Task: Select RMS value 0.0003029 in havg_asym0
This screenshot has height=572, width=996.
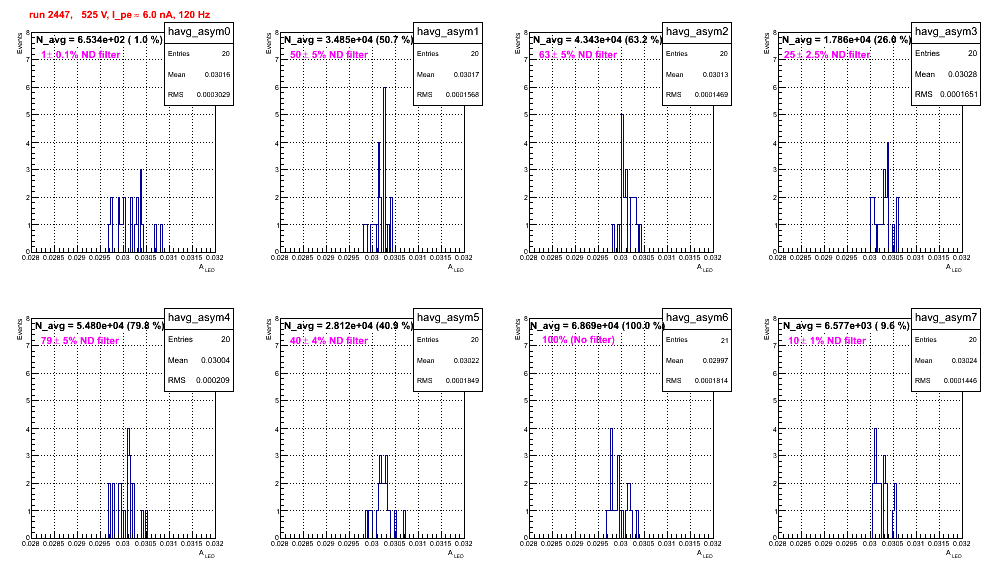Action: pos(213,95)
